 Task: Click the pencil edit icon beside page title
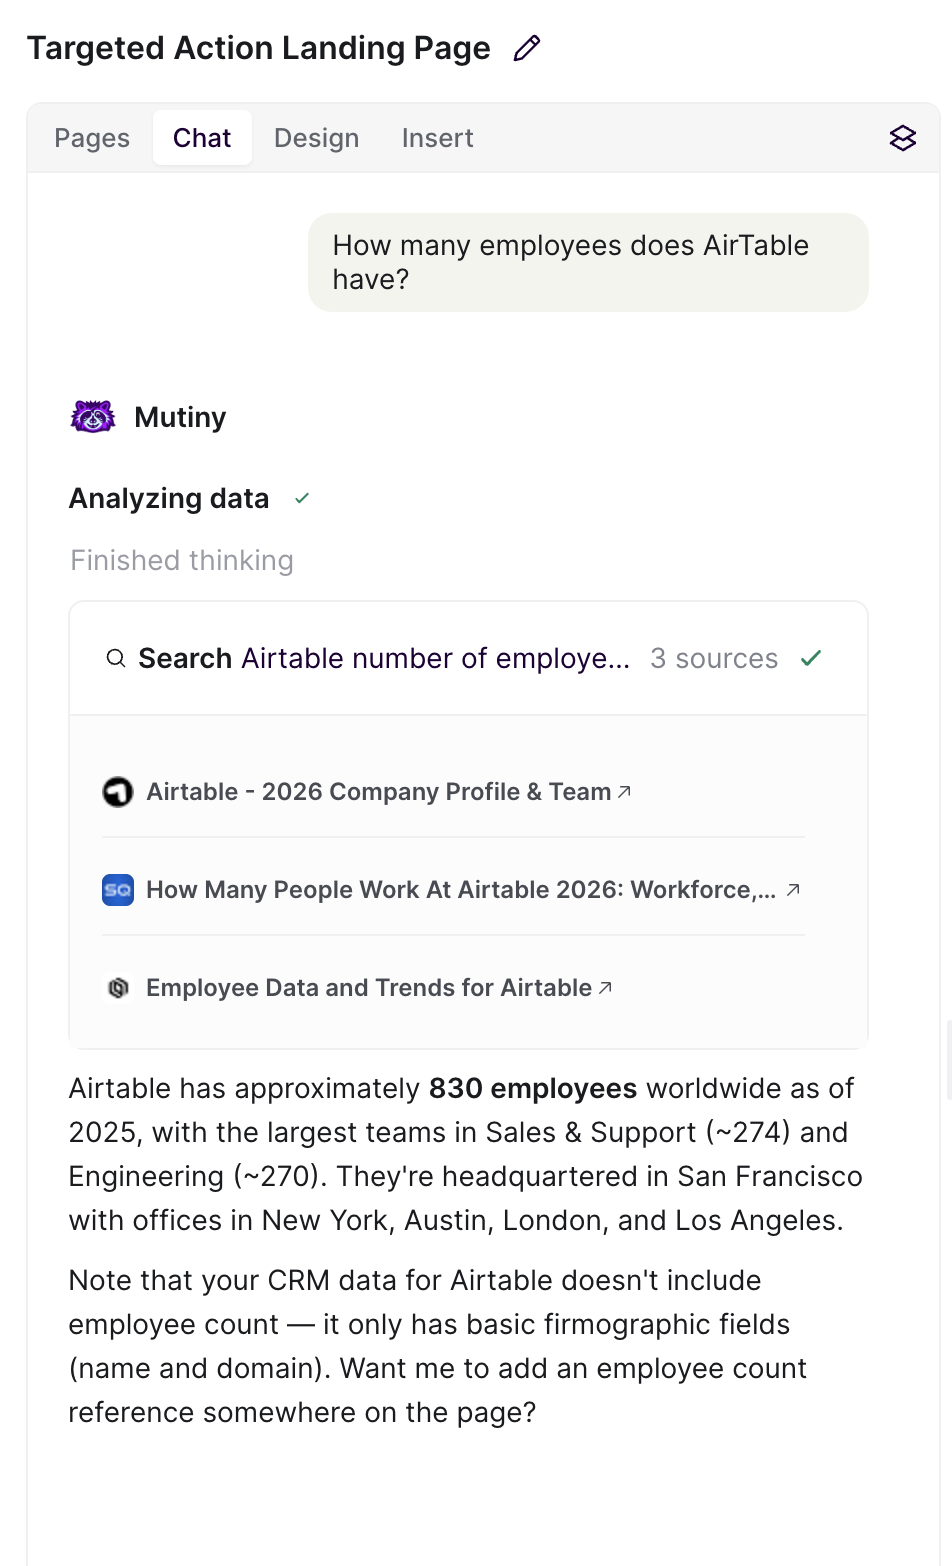coord(527,48)
